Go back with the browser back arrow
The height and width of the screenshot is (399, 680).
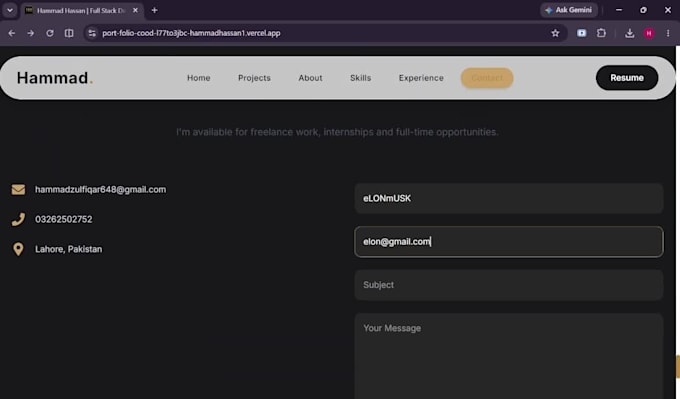12,33
